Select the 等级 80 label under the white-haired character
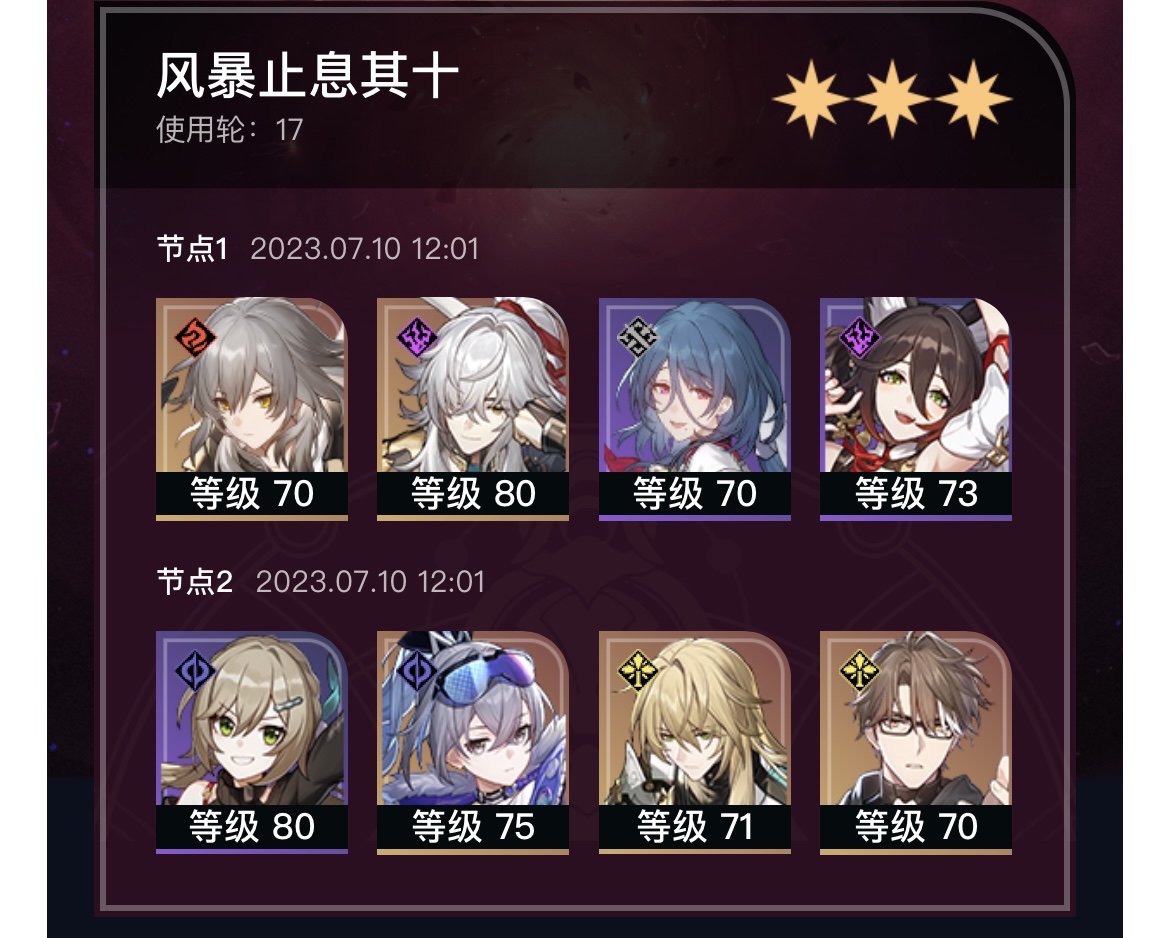This screenshot has height=938, width=1170. [x=473, y=494]
